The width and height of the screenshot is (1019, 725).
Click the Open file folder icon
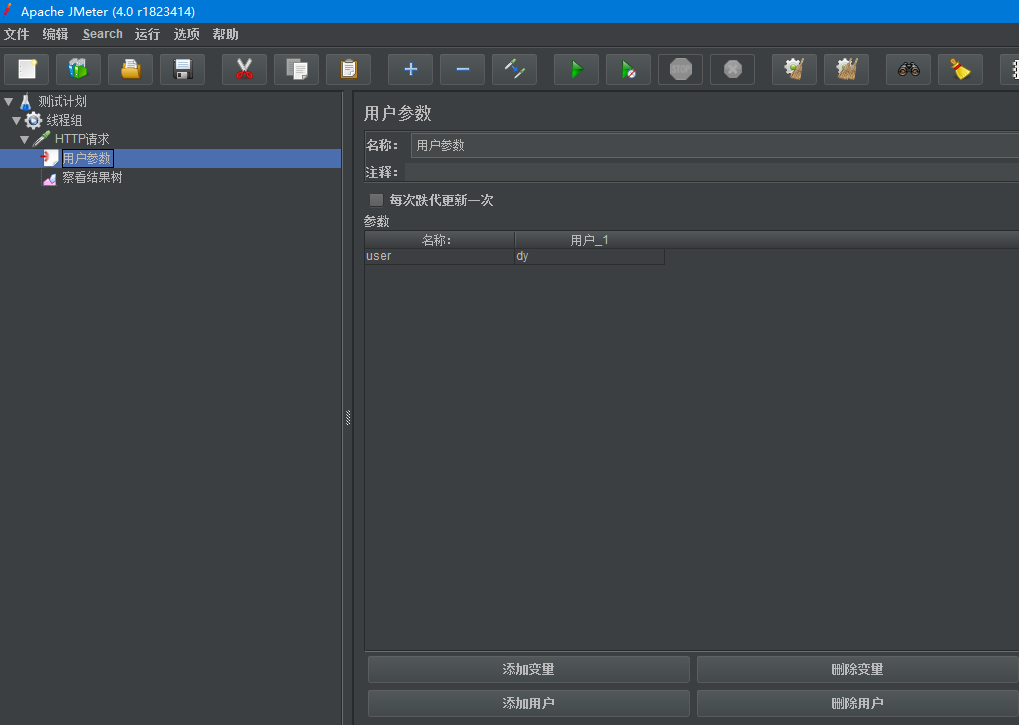[x=130, y=69]
